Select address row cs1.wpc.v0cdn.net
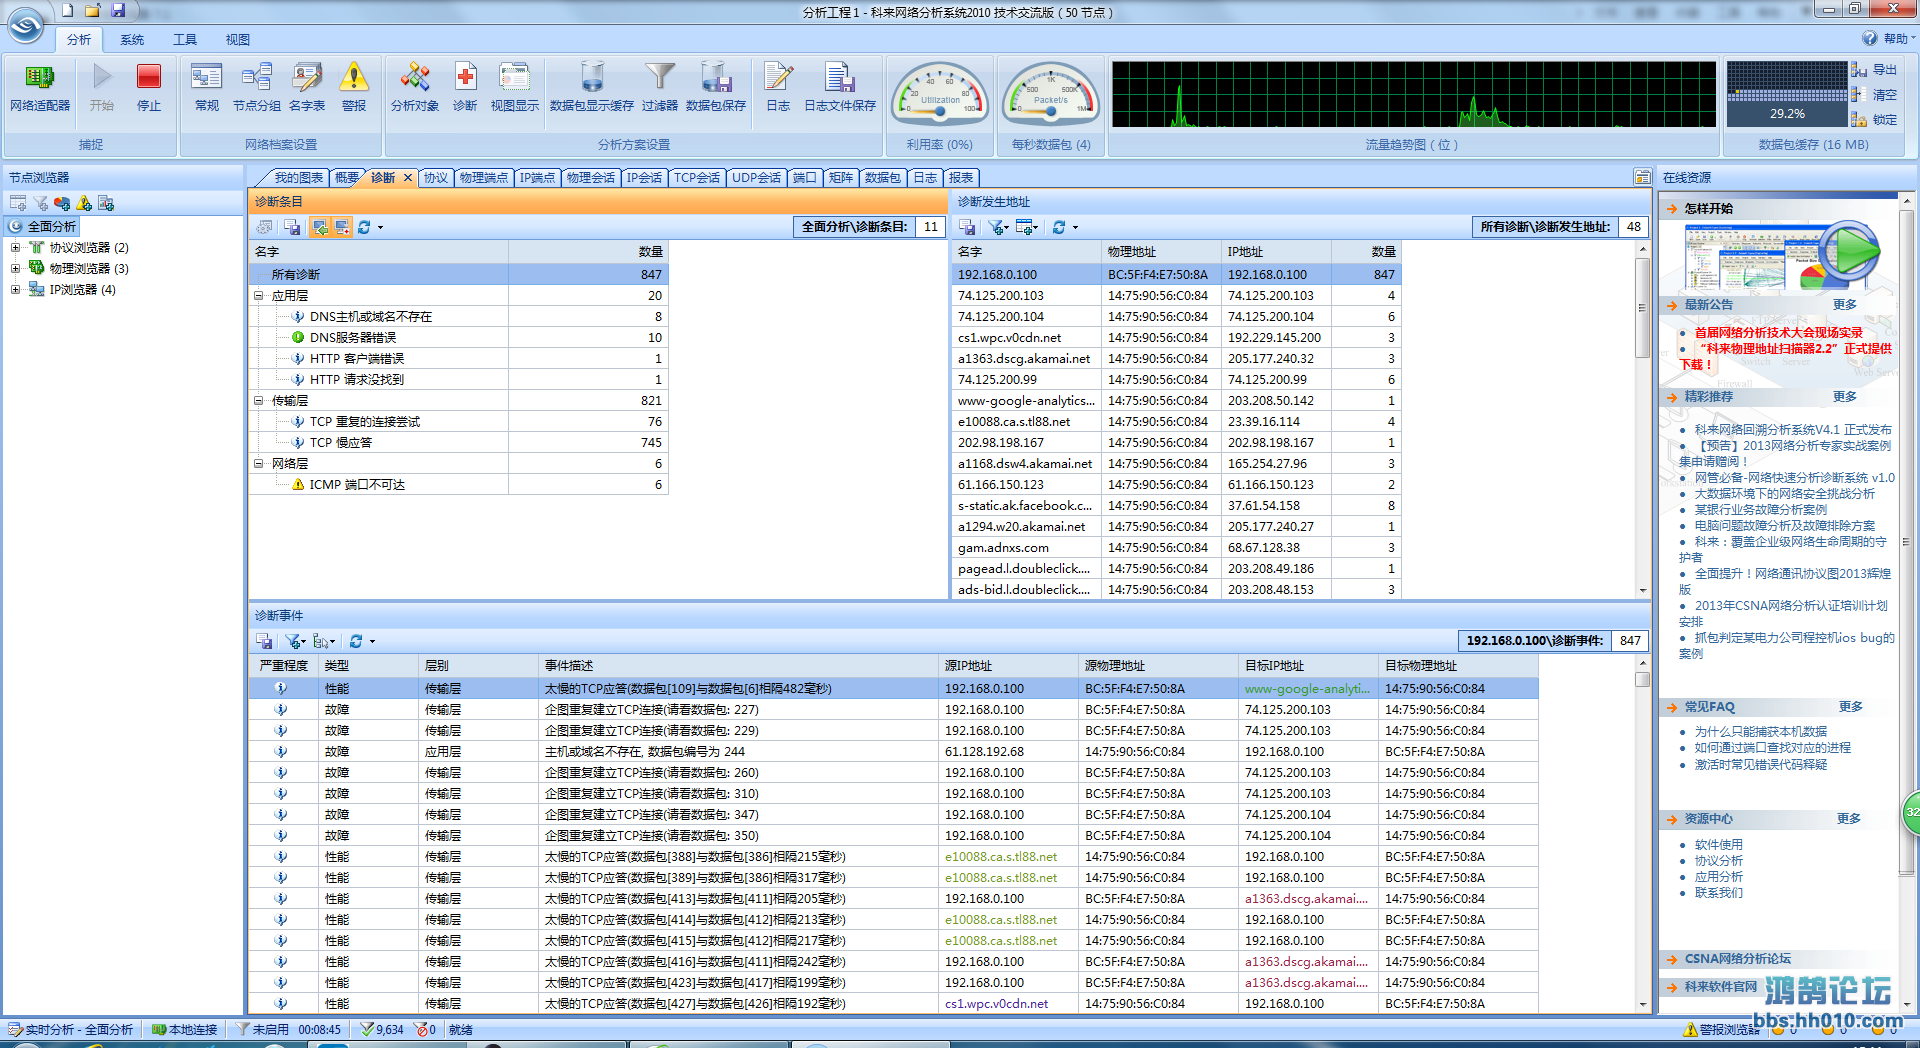 tap(1175, 338)
